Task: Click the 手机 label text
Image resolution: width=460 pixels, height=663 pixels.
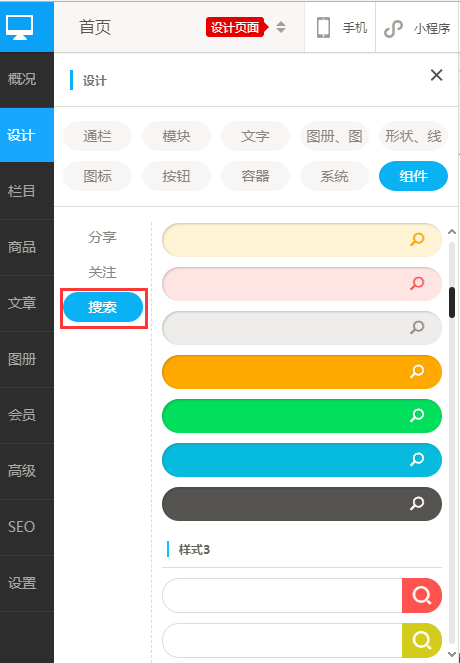Action: [x=355, y=28]
